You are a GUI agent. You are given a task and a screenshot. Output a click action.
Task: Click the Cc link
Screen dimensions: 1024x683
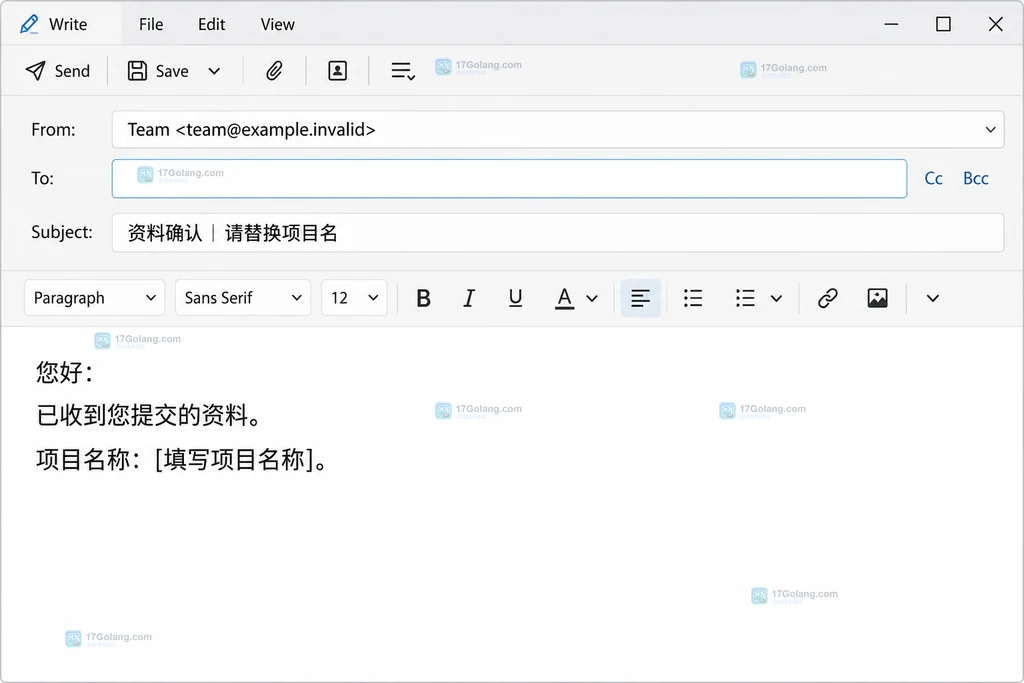pos(933,178)
